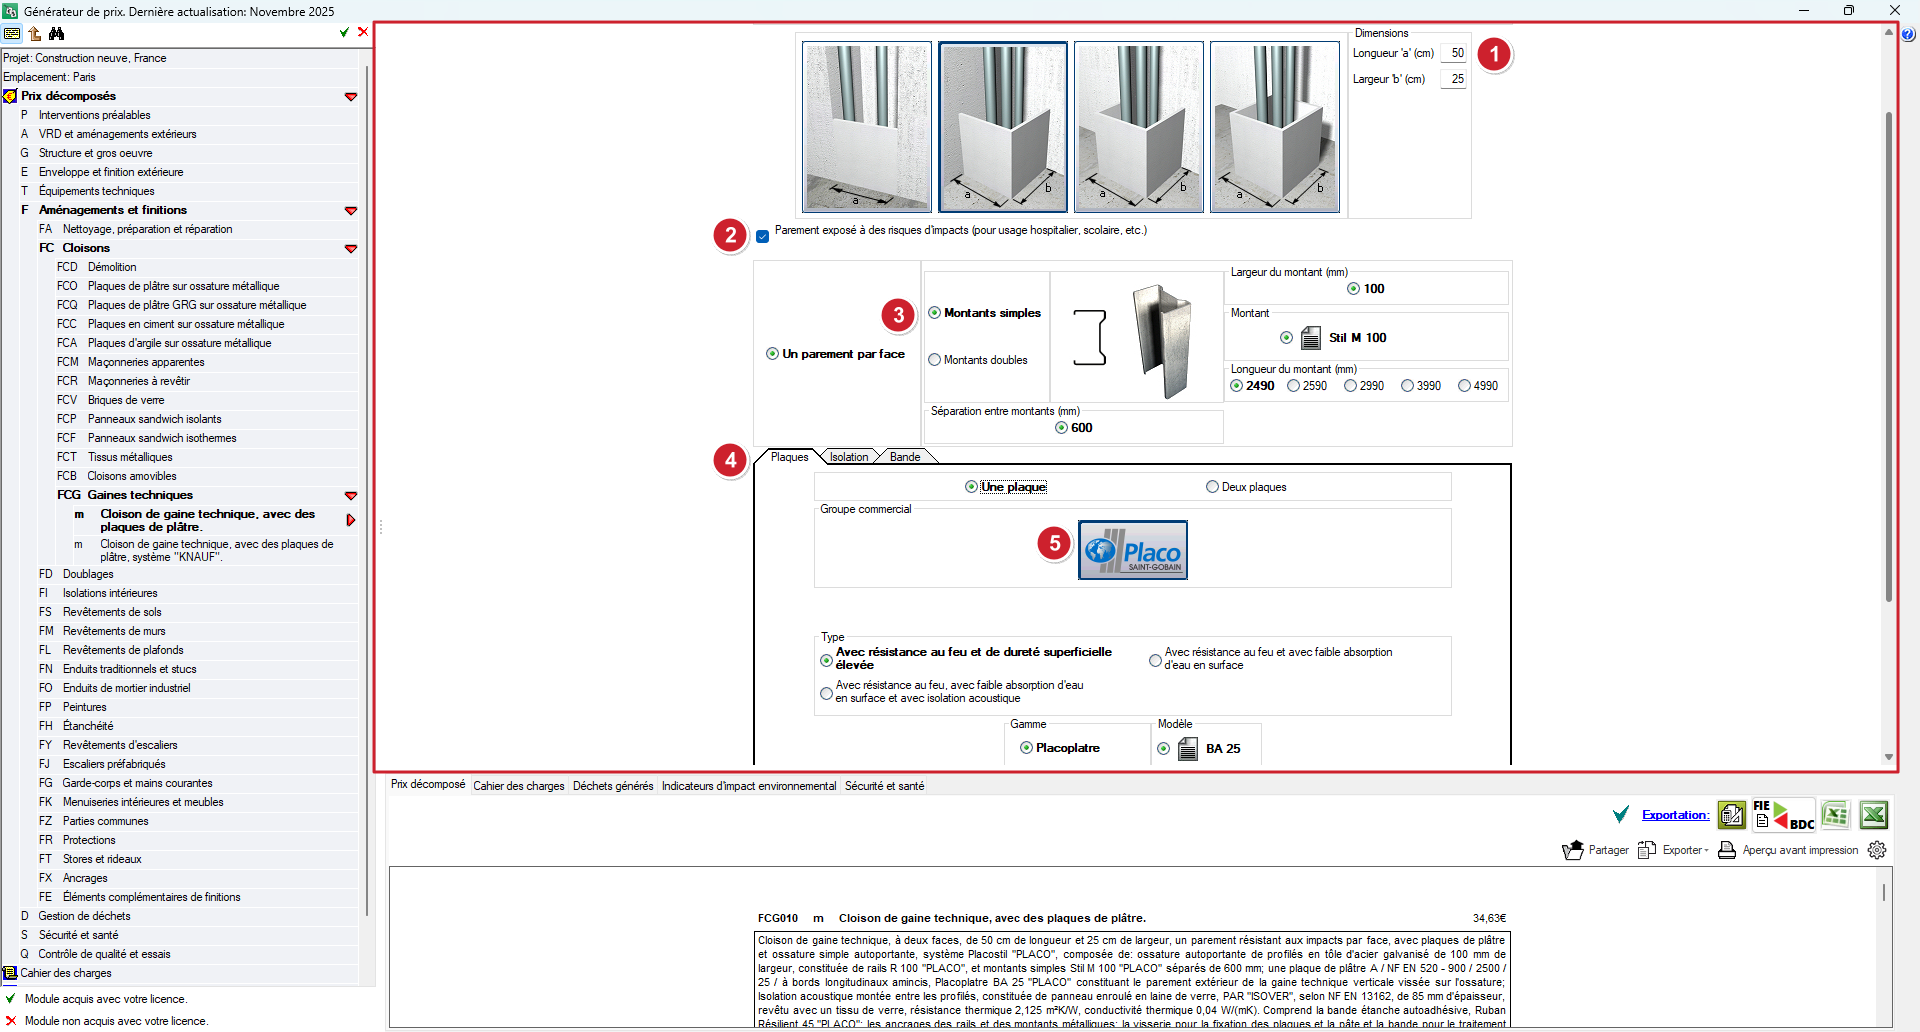The height and width of the screenshot is (1032, 1920).
Task: Click the scroll-down arrow of the options panel
Action: tap(1889, 757)
